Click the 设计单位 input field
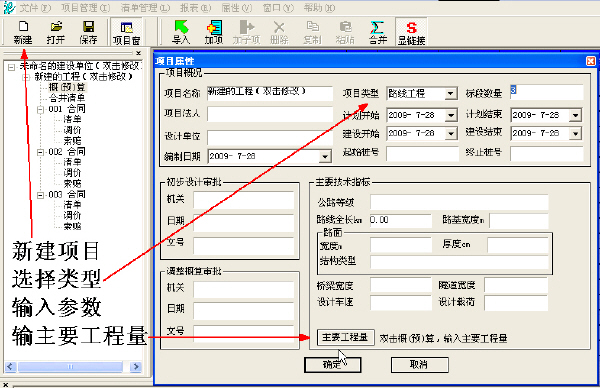 (x=270, y=137)
